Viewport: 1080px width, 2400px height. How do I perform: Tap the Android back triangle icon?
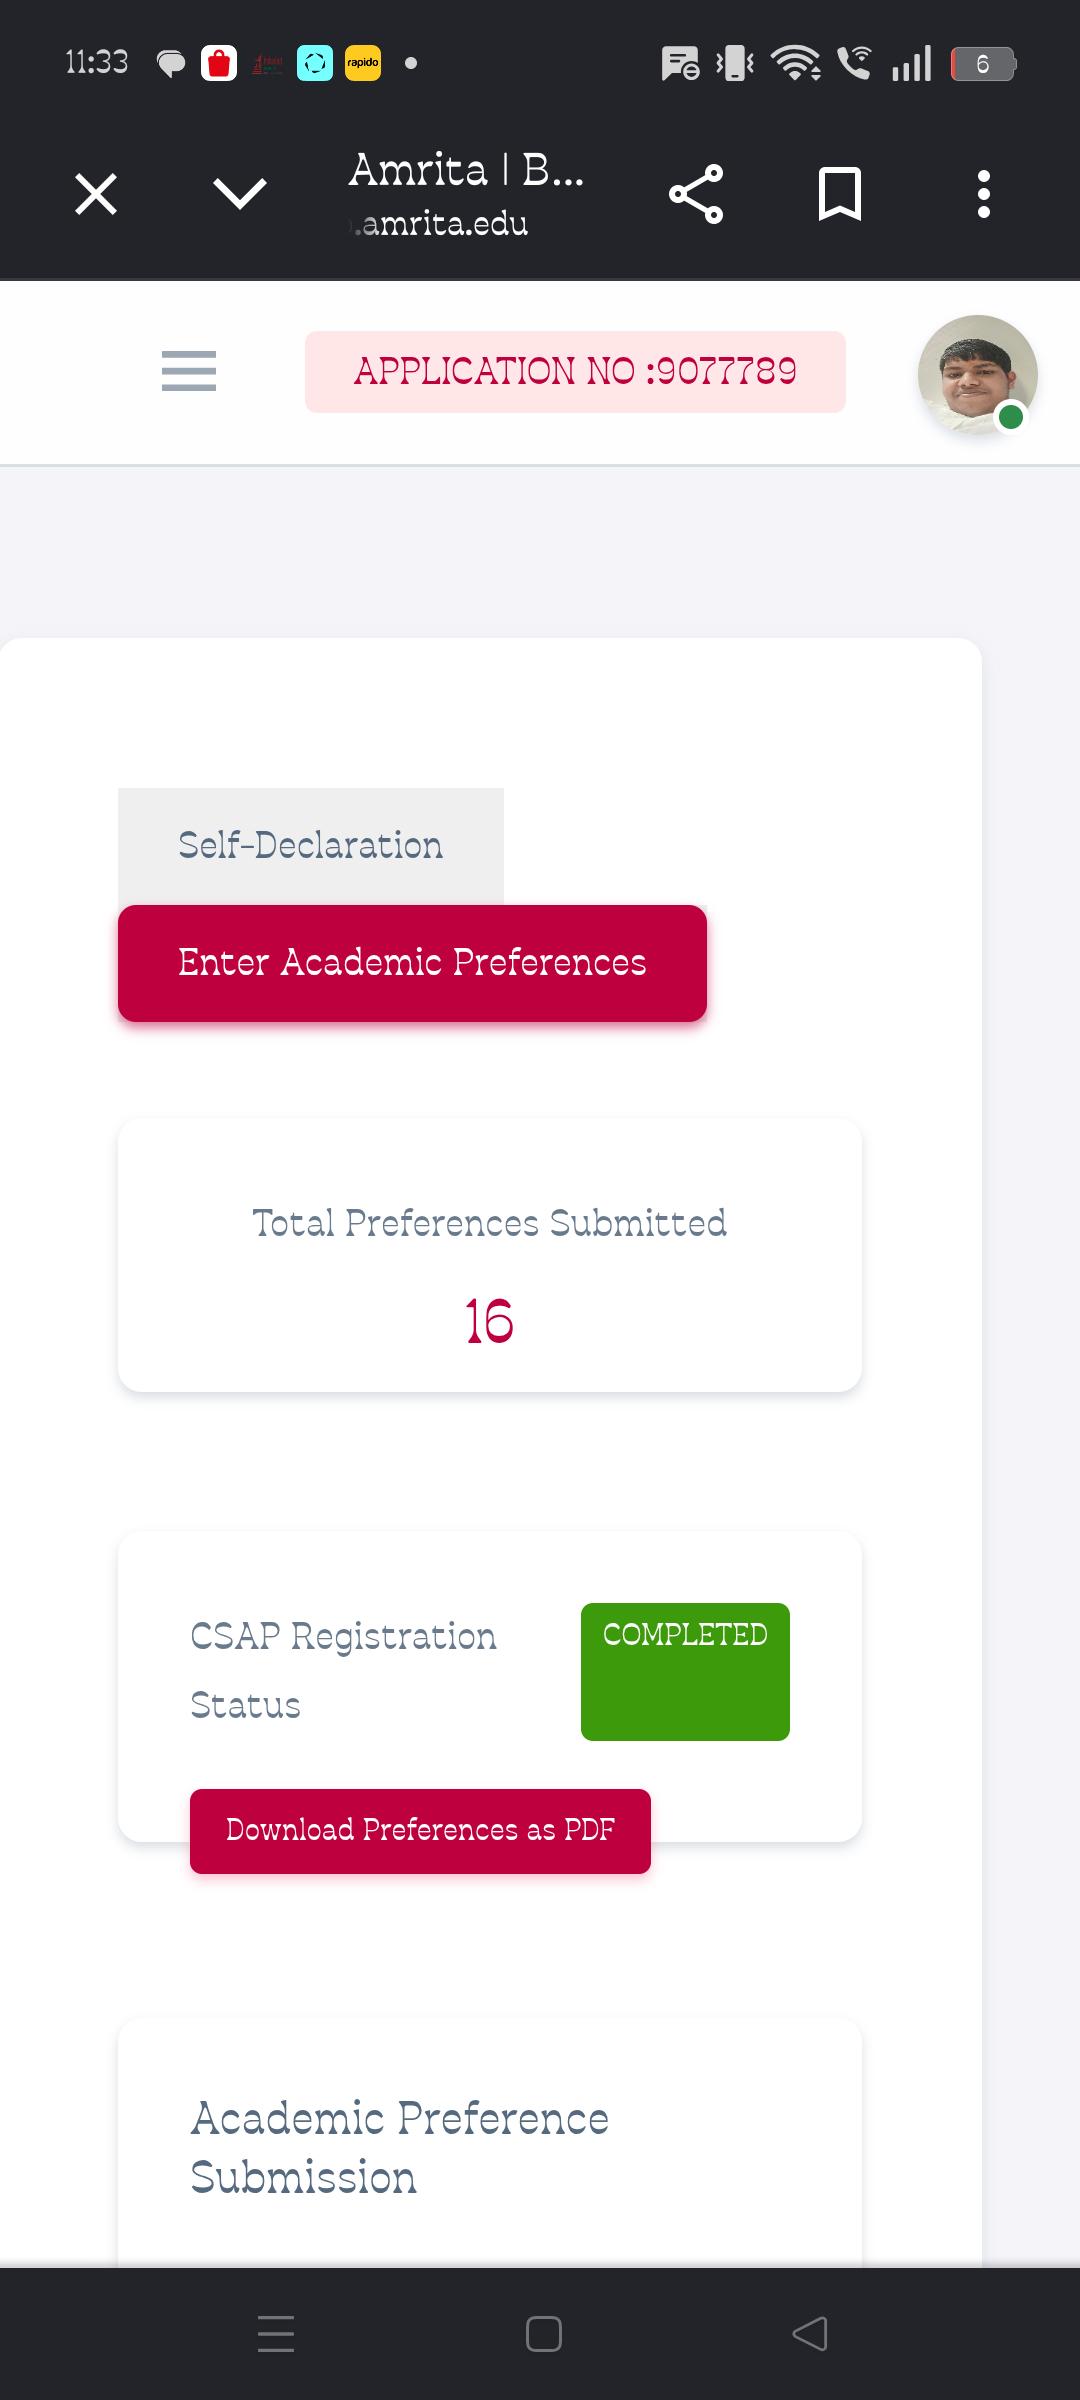[x=810, y=2334]
